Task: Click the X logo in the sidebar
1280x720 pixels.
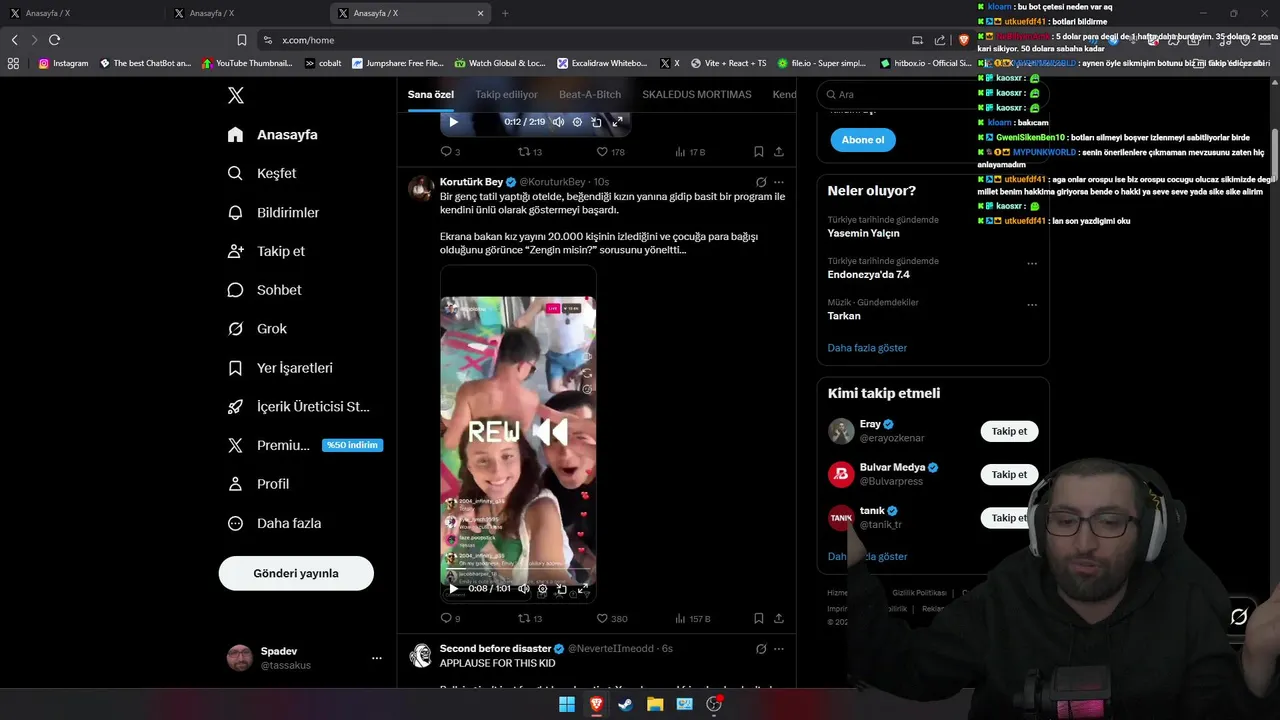Action: 236,96
